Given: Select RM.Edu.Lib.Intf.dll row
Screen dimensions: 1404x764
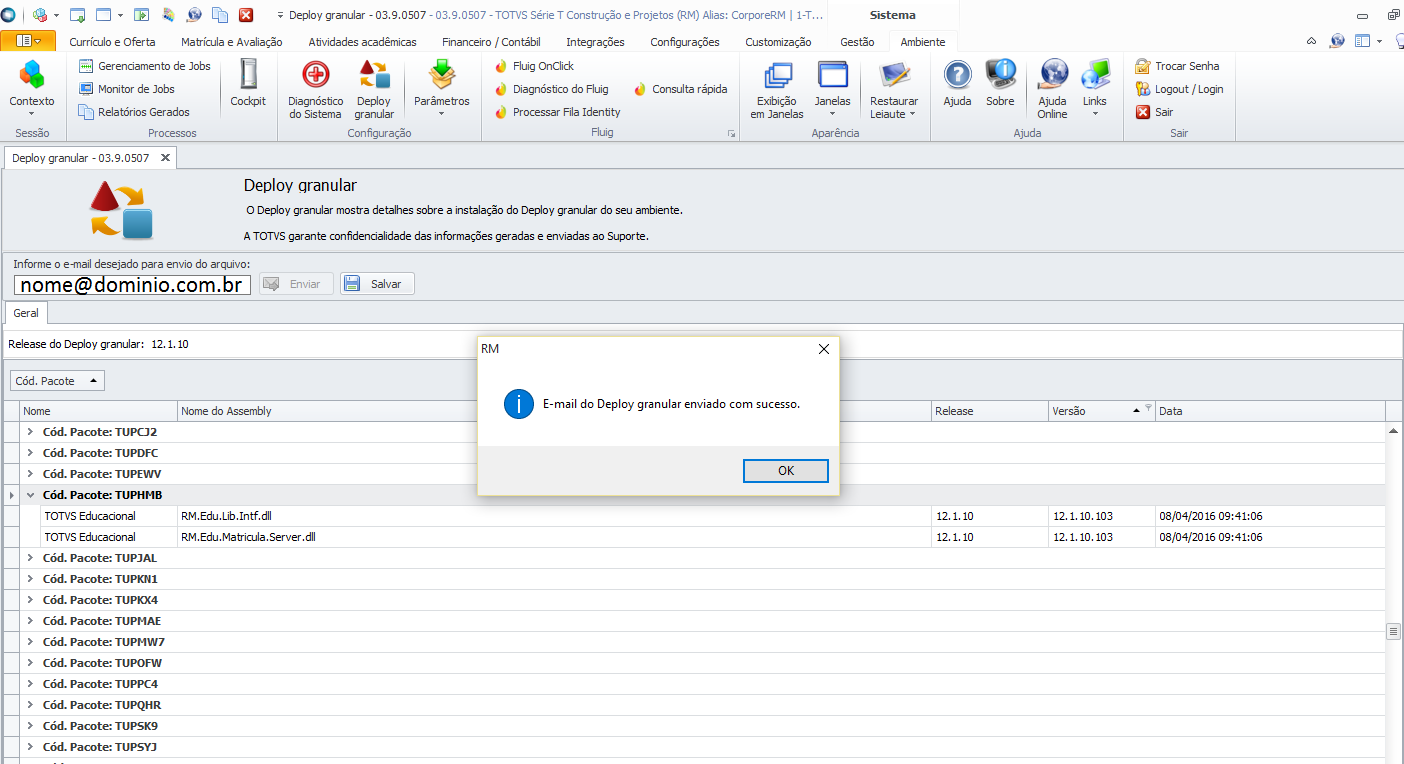Looking at the screenshot, I should [x=702, y=516].
